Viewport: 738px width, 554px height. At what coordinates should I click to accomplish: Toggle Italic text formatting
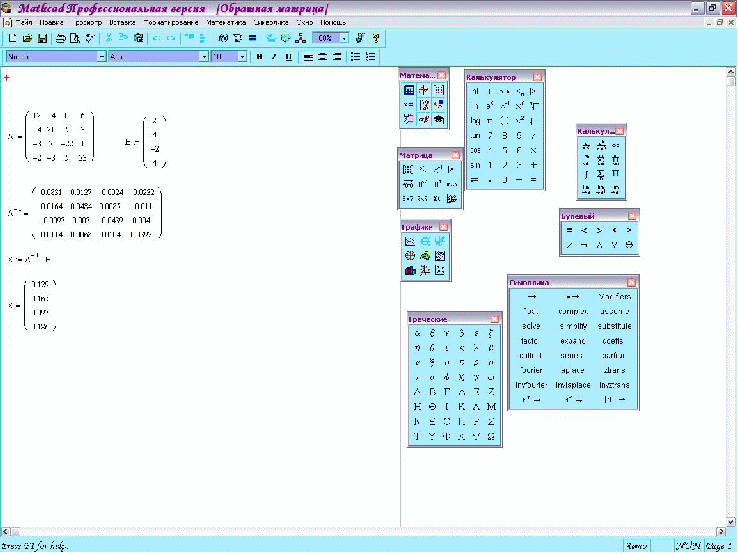(273, 56)
